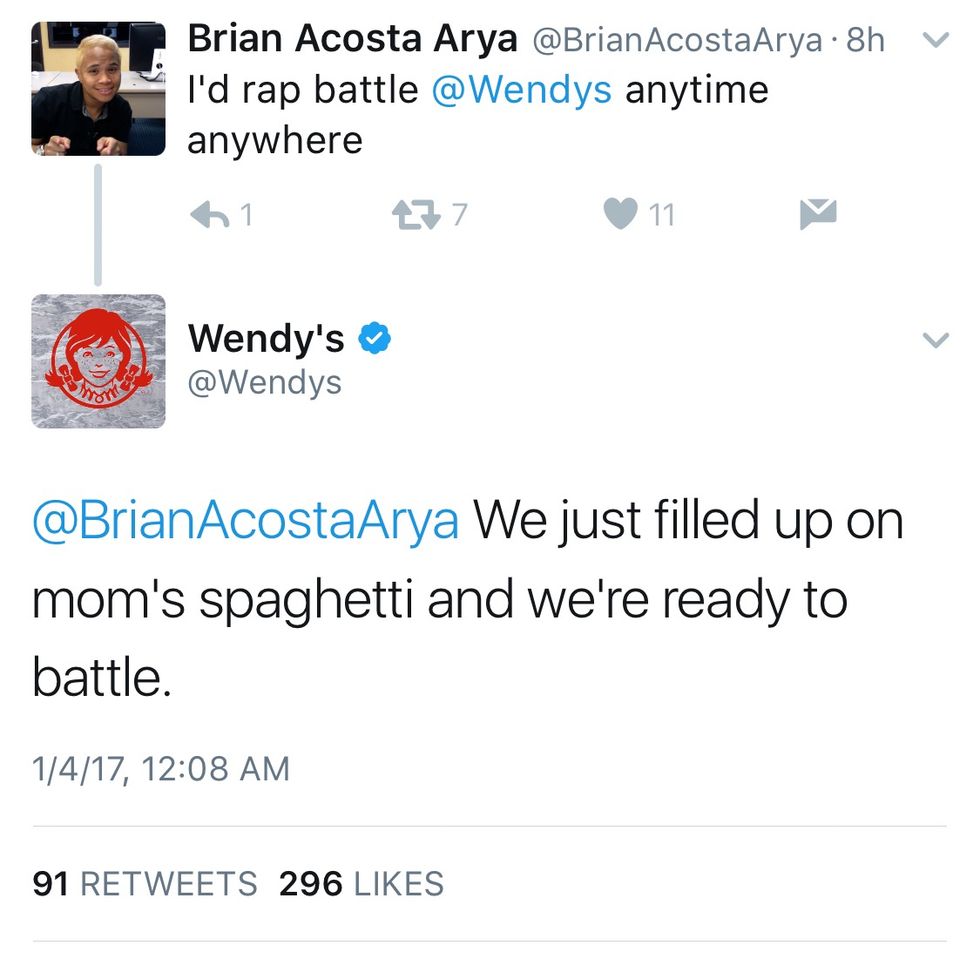The image size is (980, 958).
Task: Expand options chevron on Wendy's tweet
Action: tap(933, 341)
